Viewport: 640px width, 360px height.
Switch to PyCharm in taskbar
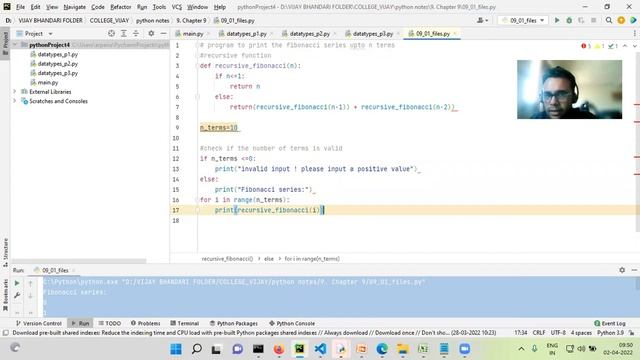coord(300,349)
